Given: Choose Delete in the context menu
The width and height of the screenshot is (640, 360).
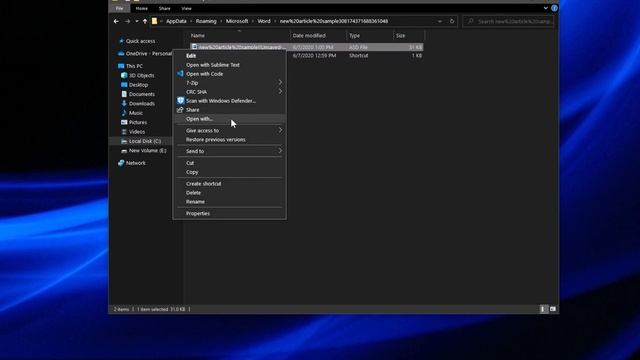Looking at the screenshot, I should click(x=193, y=193).
